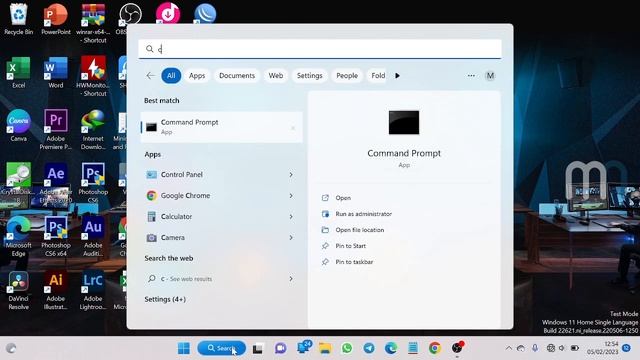Viewport: 640px width, 360px height.
Task: Open the taskbar clock and date
Action: [602, 348]
